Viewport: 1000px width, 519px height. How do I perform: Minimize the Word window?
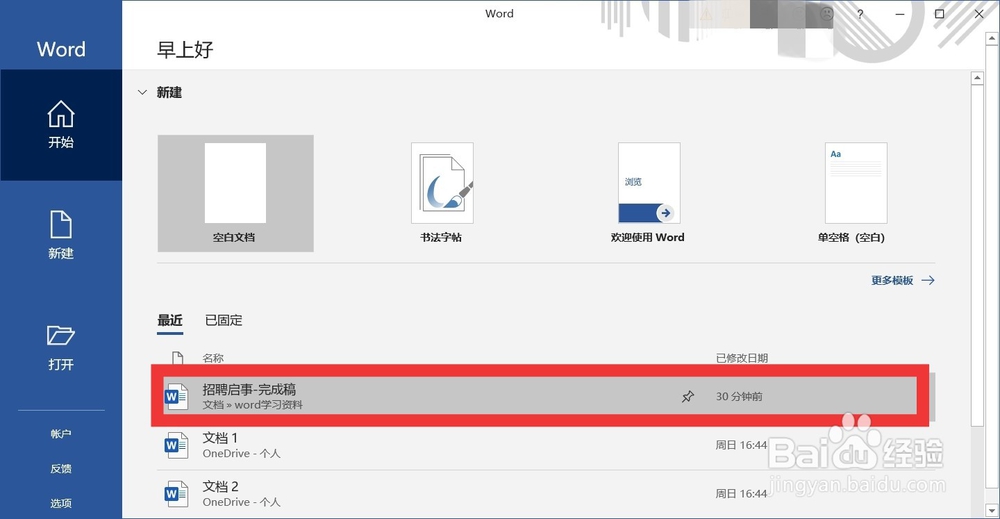pos(899,14)
